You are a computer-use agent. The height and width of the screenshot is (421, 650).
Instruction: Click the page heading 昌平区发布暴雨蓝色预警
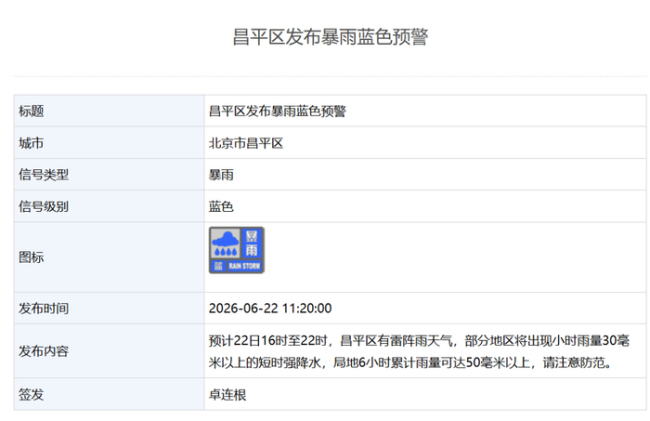[x=330, y=37]
